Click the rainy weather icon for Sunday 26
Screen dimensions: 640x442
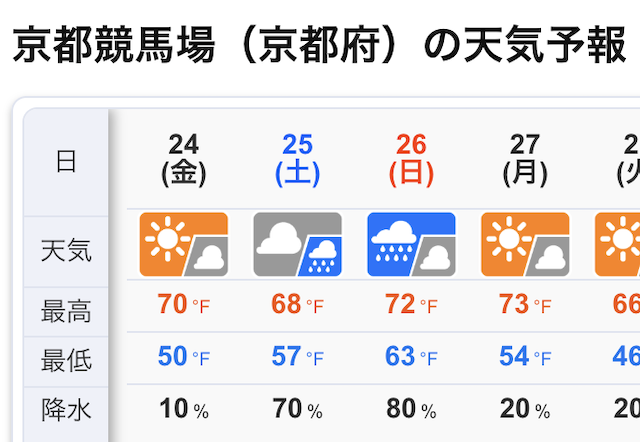(411, 244)
